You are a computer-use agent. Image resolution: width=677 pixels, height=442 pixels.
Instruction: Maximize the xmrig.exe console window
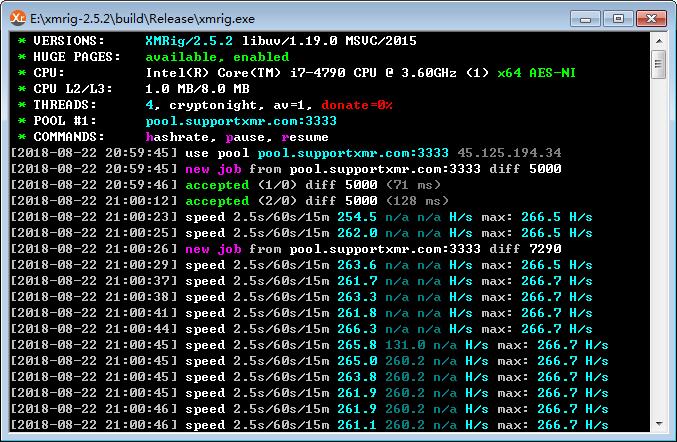(618, 19)
